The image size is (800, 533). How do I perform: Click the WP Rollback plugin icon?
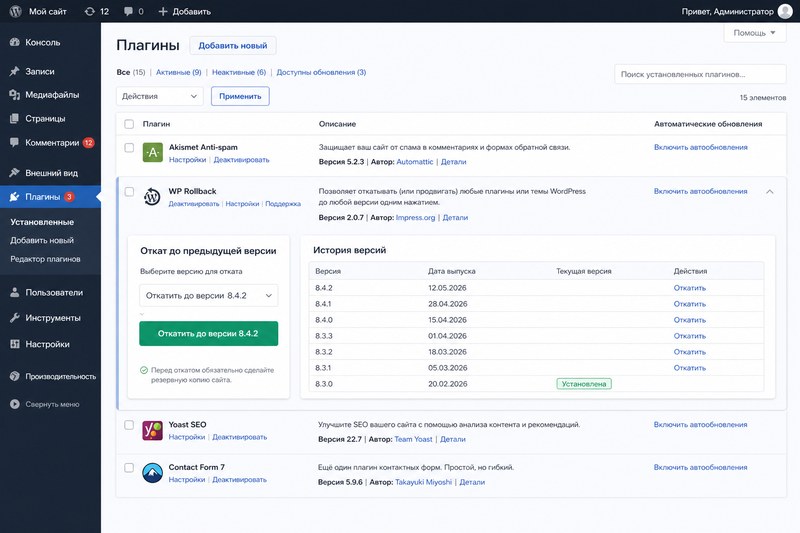152,196
